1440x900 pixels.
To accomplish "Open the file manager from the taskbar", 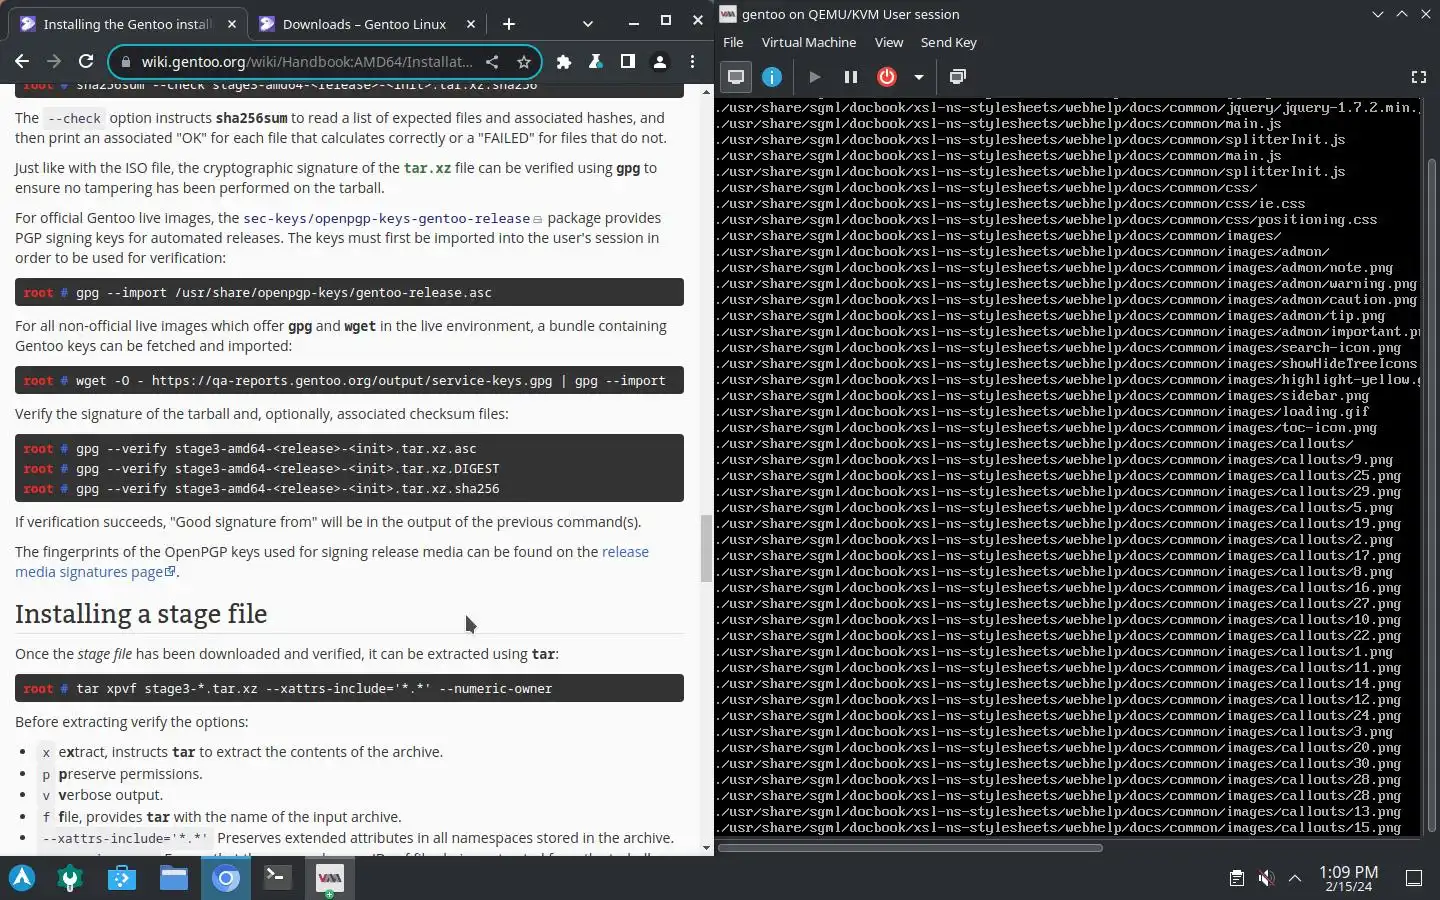I will pyautogui.click(x=174, y=878).
